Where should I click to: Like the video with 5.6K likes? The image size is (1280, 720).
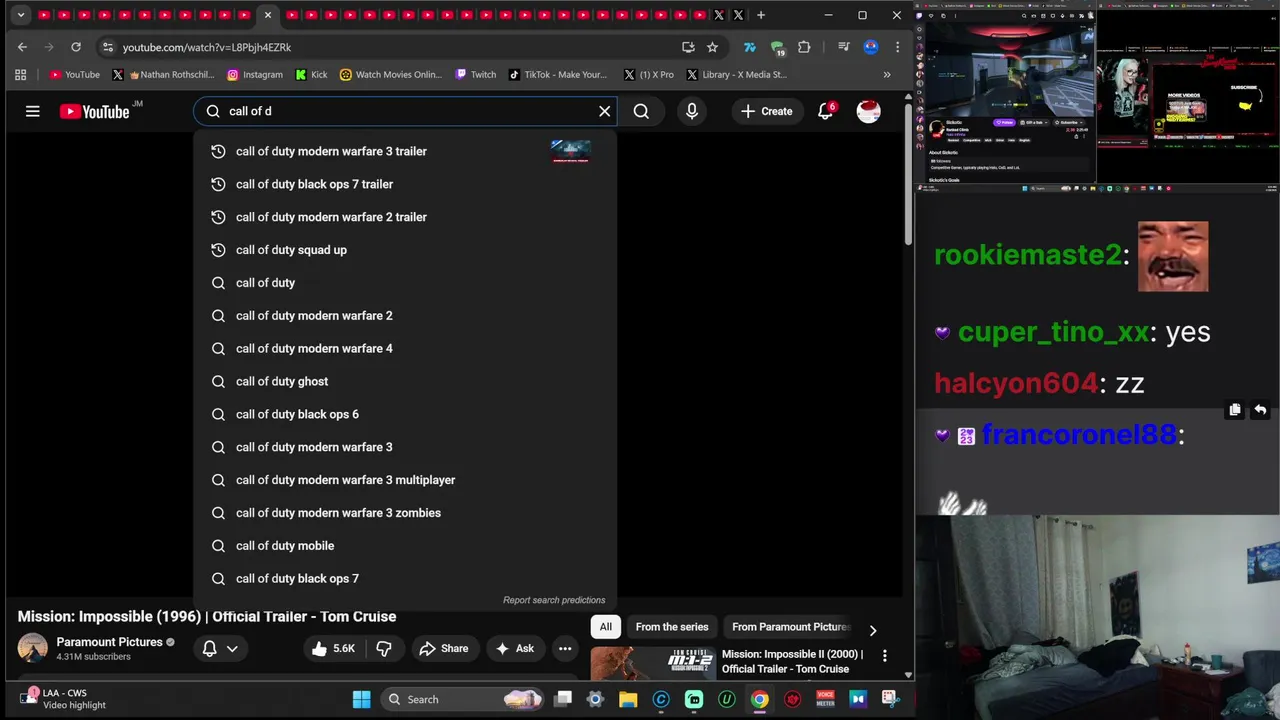point(333,648)
